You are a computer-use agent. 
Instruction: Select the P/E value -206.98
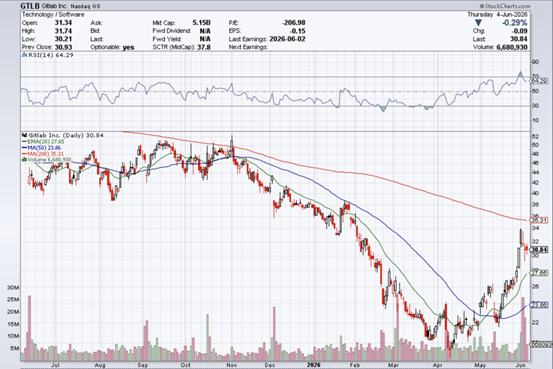pyautogui.click(x=293, y=23)
